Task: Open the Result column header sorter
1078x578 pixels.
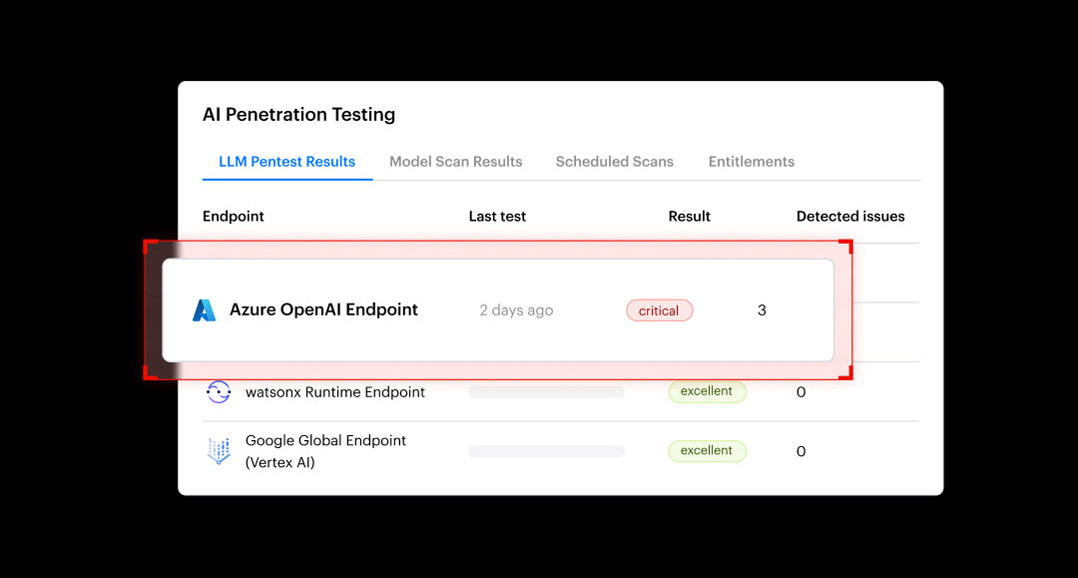Action: (x=689, y=216)
